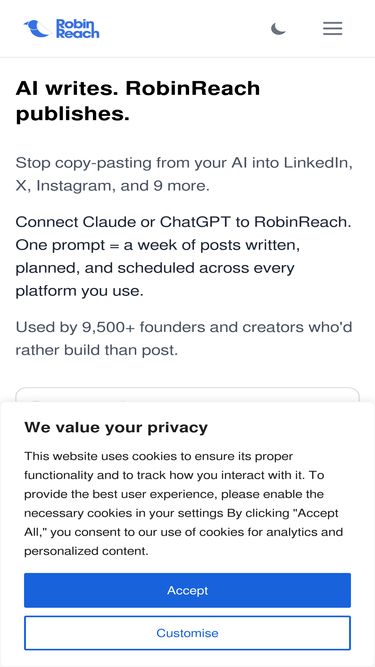Select the 'We value your privacy' heading
375x667 pixels.
[x=116, y=427]
